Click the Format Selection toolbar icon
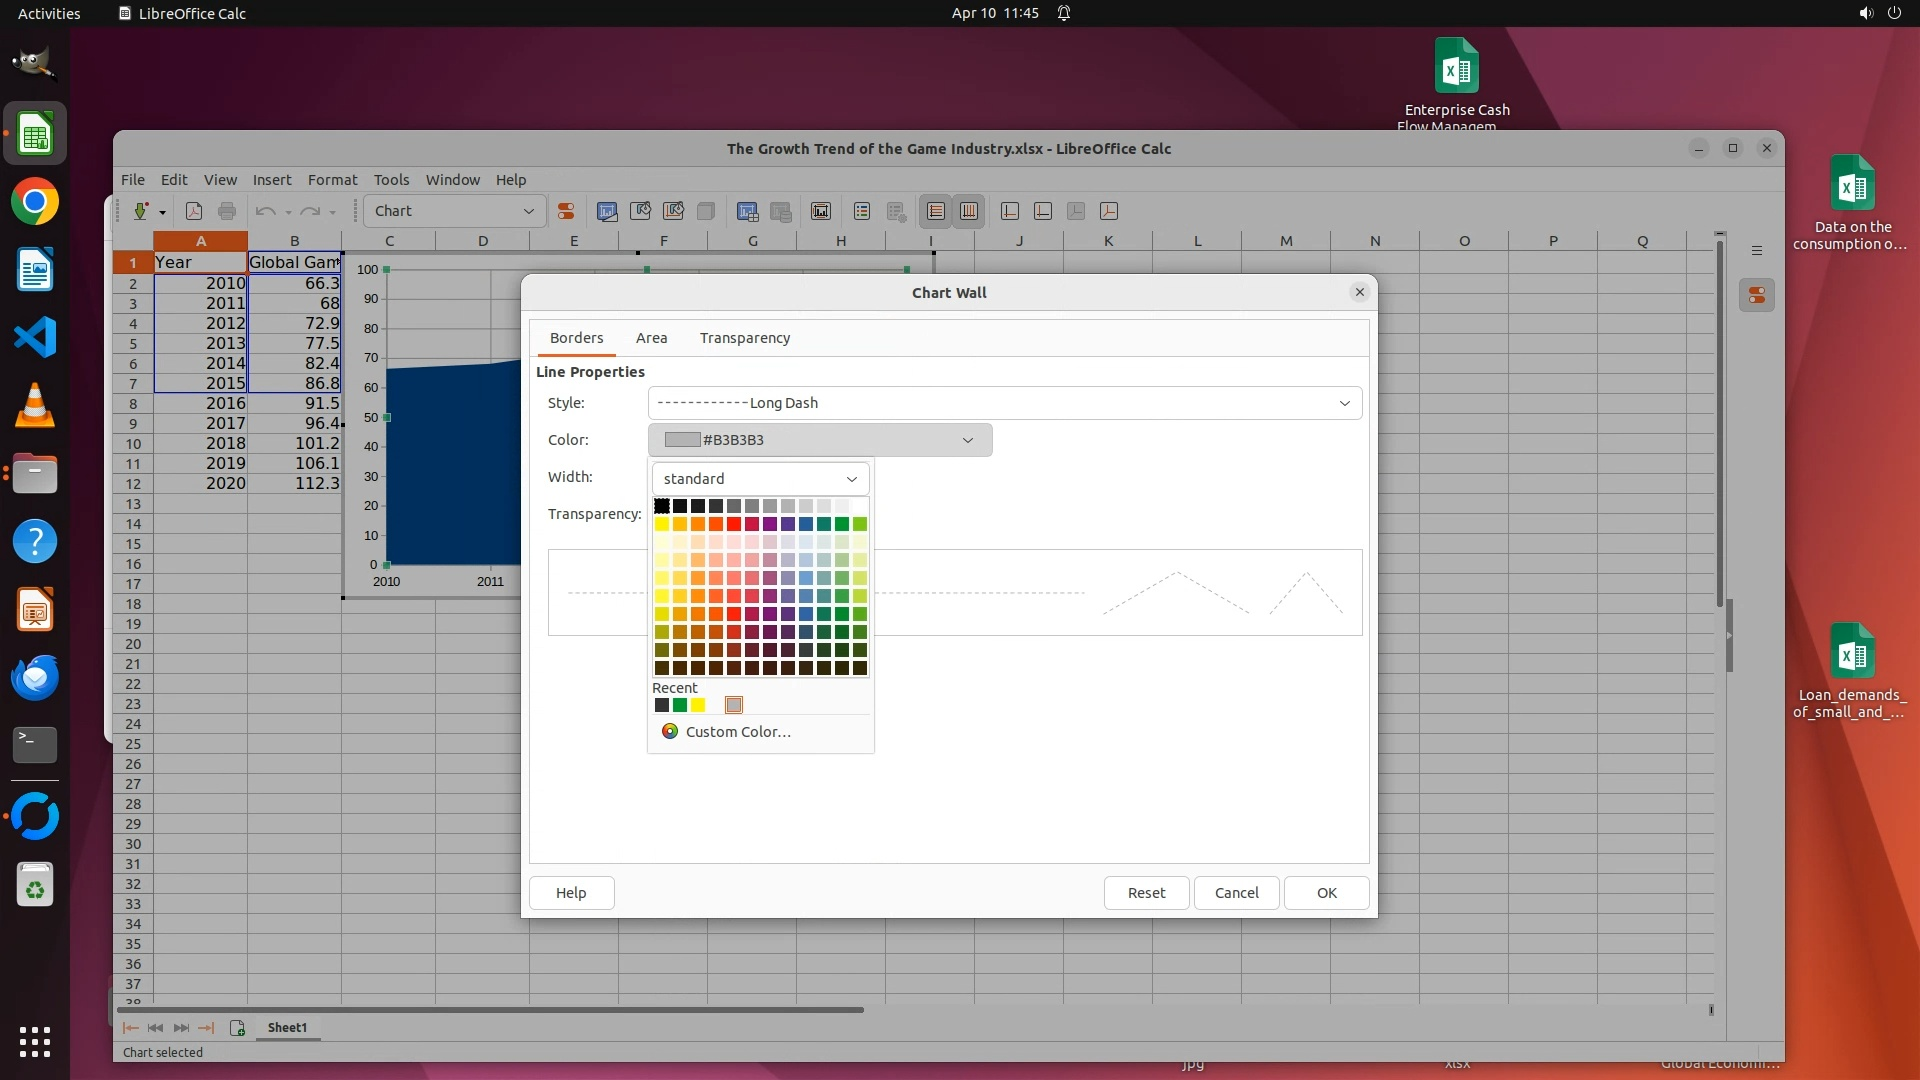 point(566,211)
